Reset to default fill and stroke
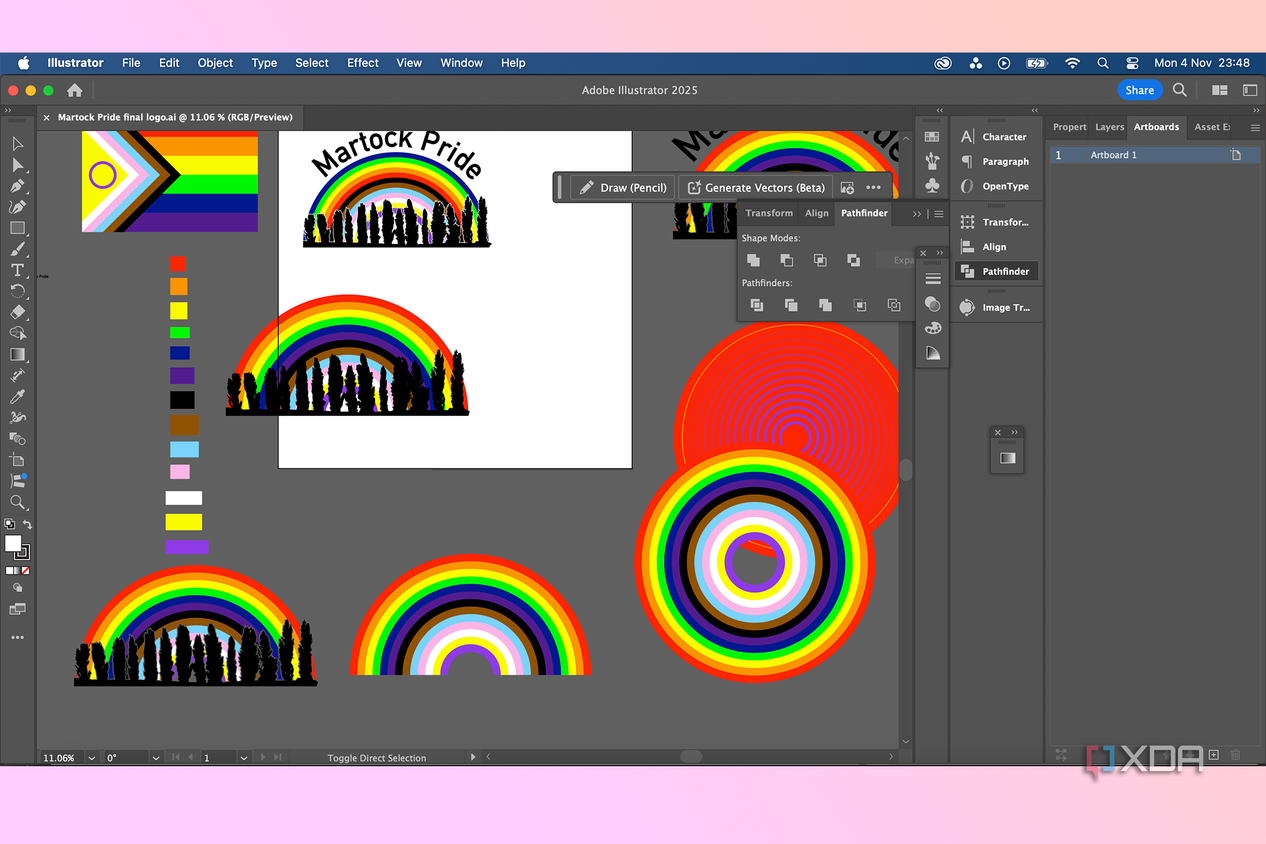Image resolution: width=1266 pixels, height=844 pixels. tap(10, 524)
